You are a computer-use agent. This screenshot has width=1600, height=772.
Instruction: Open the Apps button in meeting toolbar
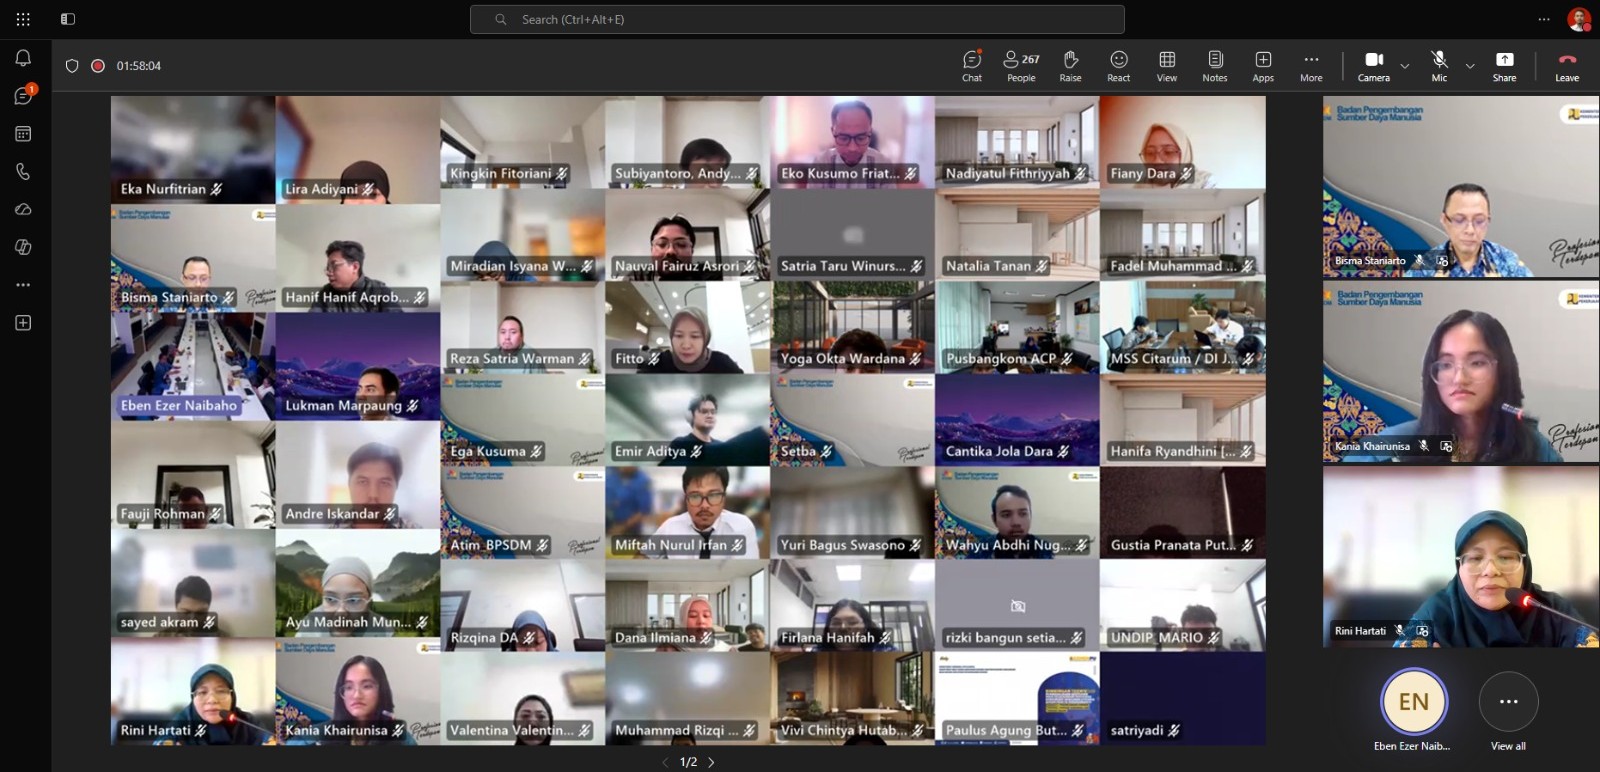click(1263, 66)
